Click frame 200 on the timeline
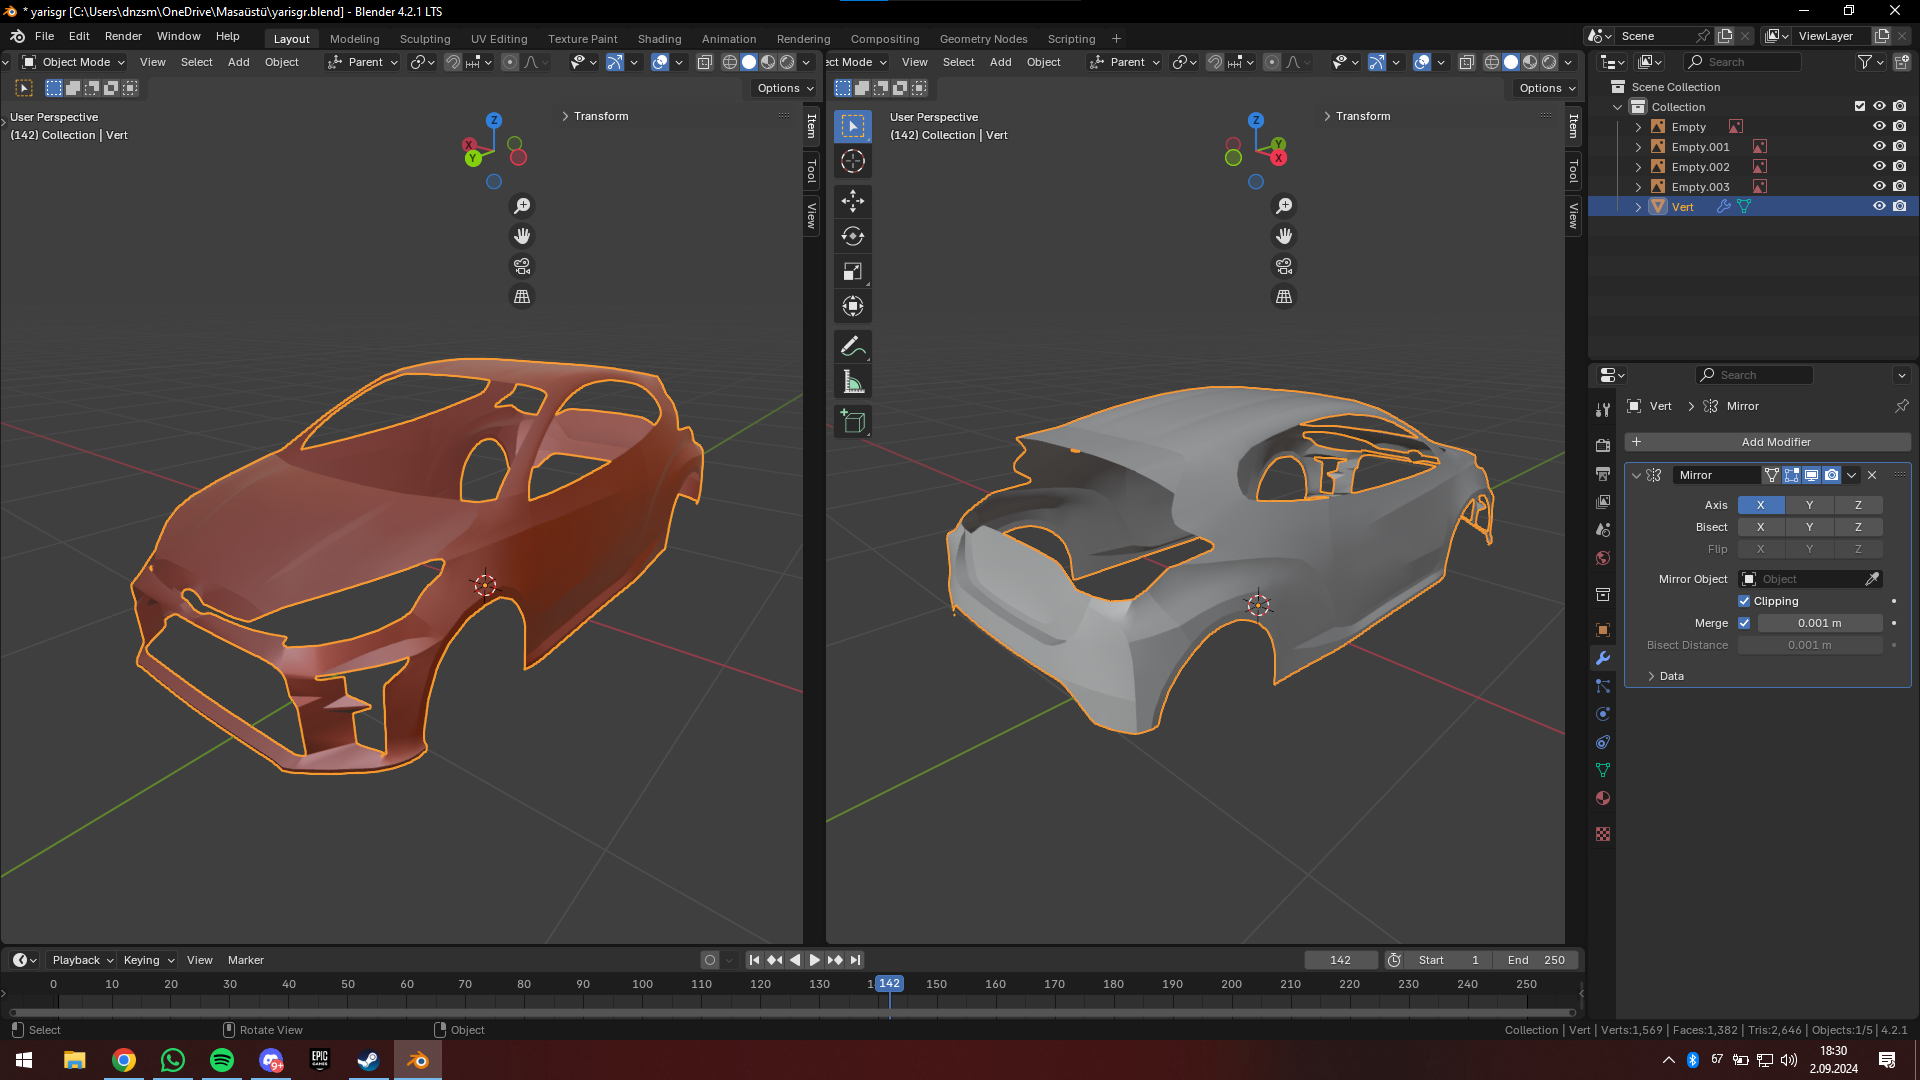The width and height of the screenshot is (1920, 1080). tap(1232, 985)
